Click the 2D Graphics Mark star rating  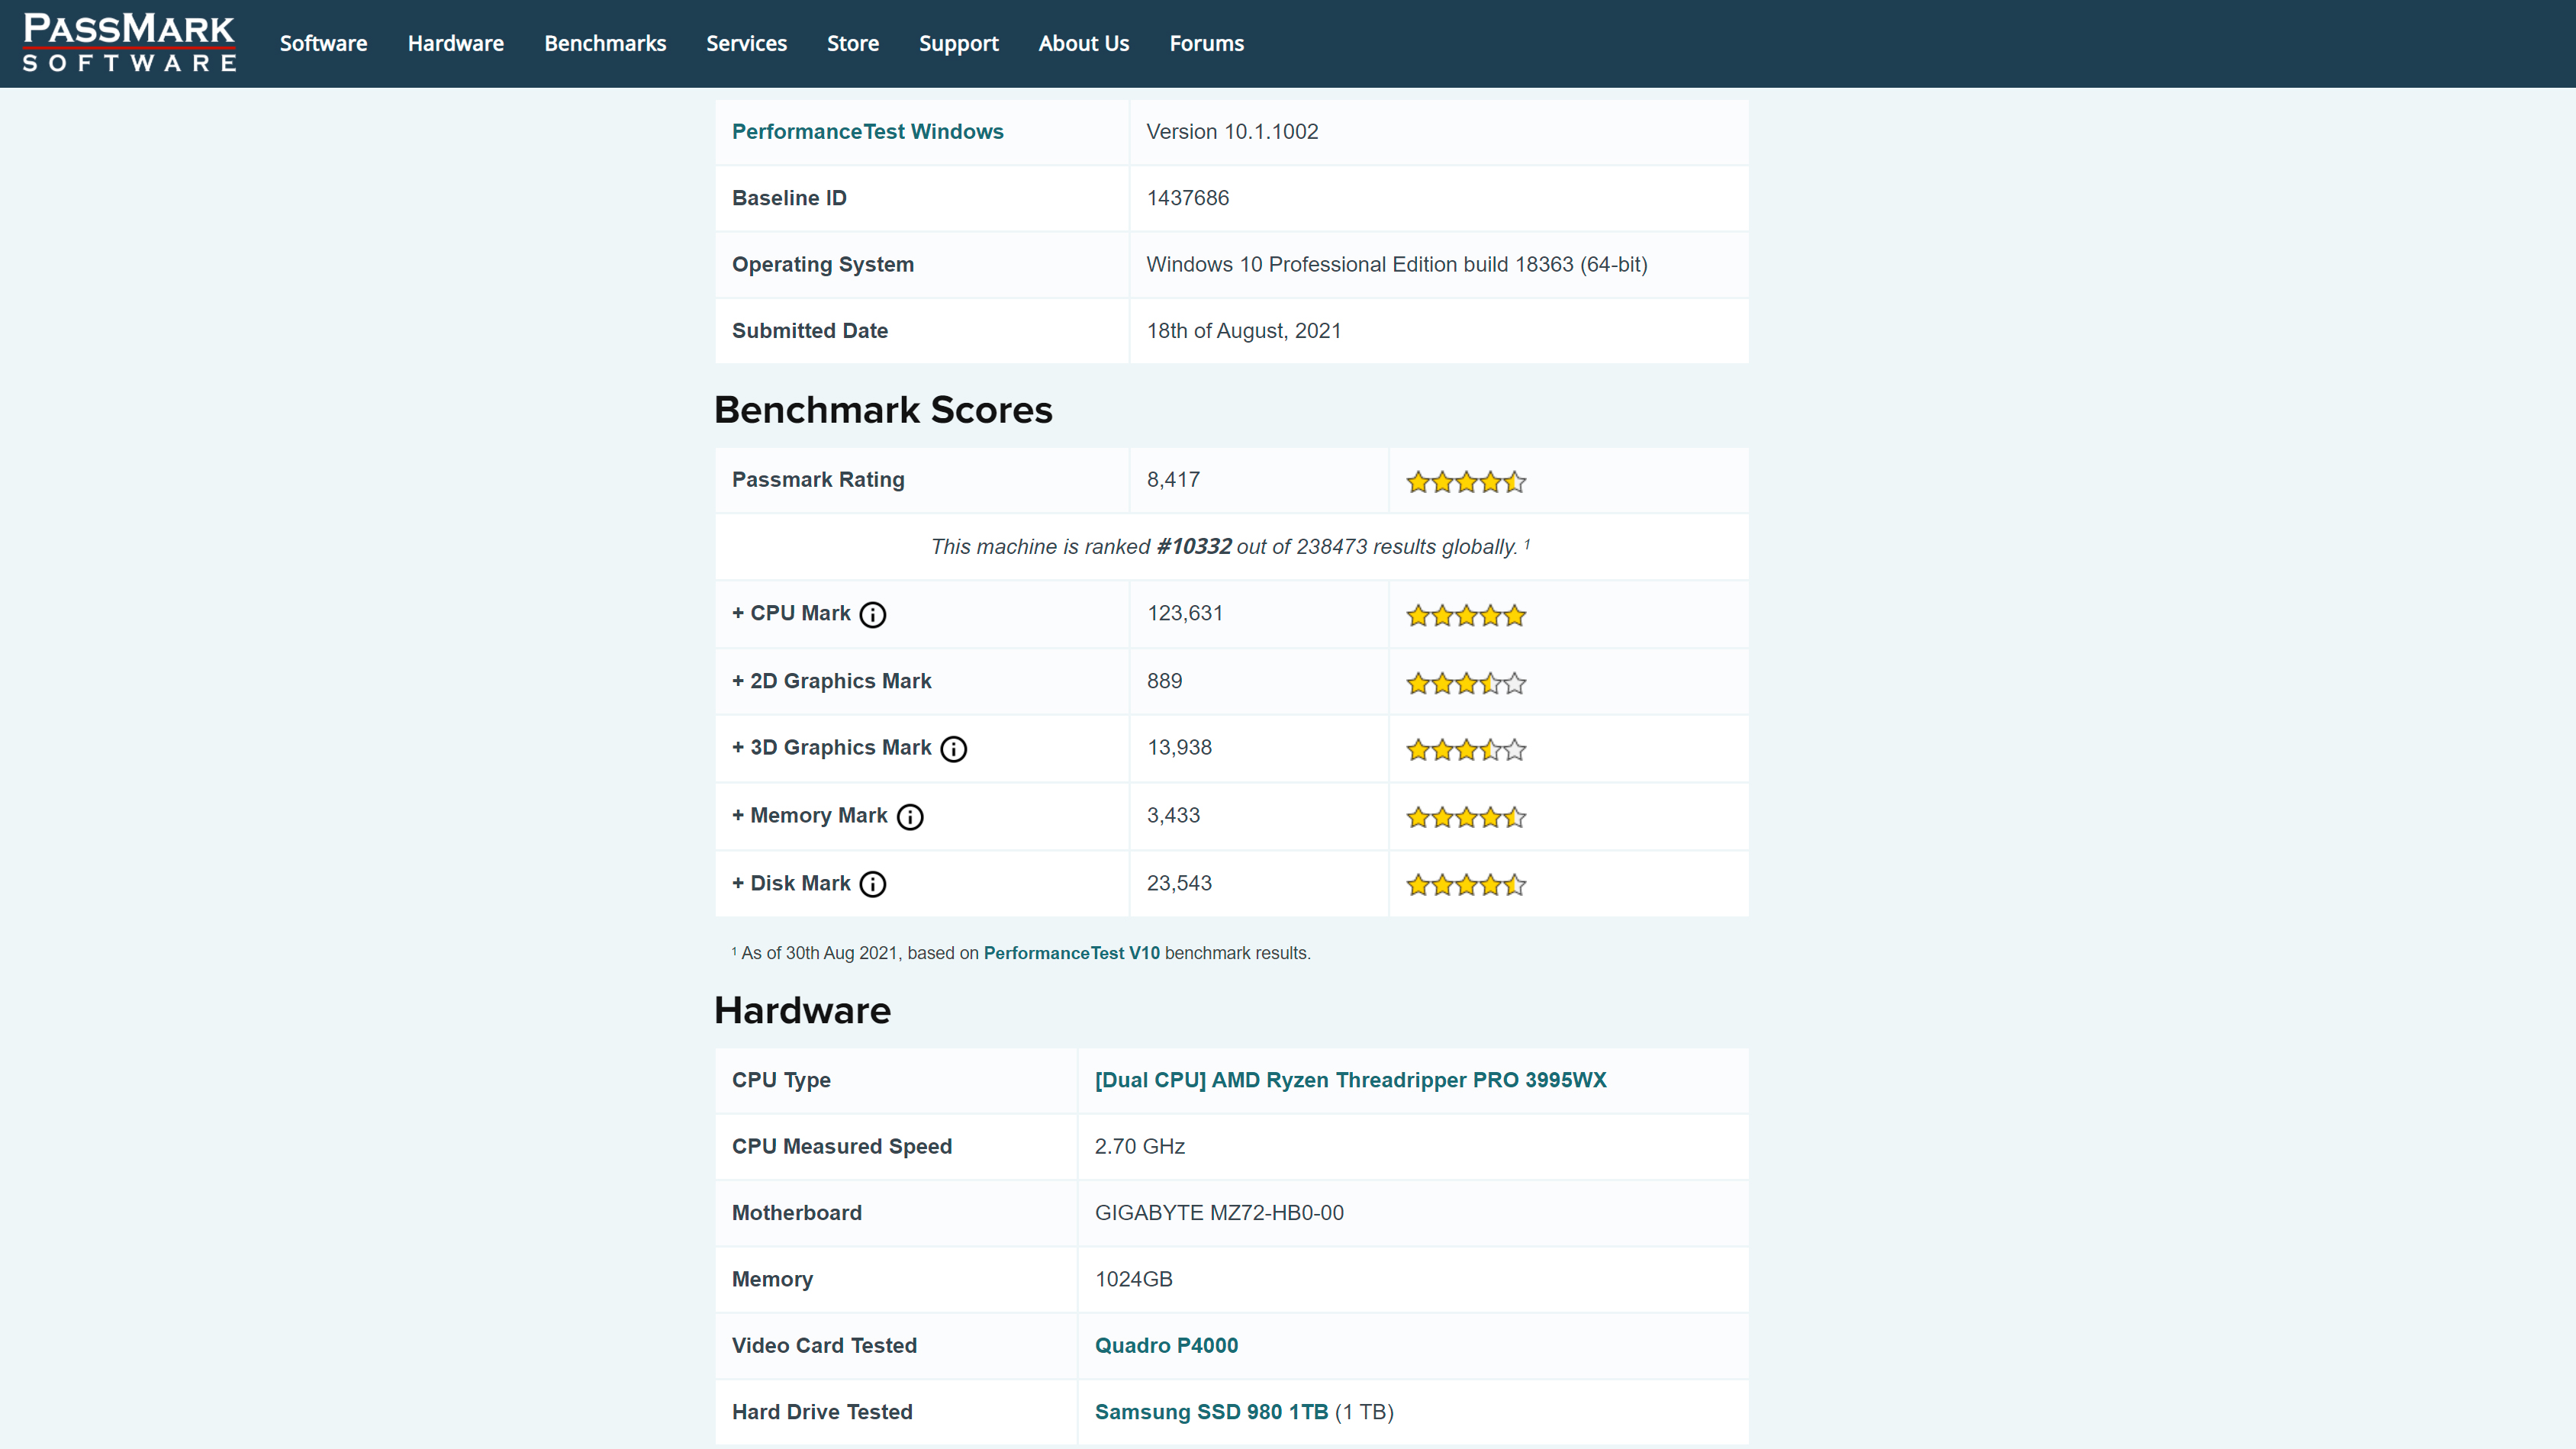1465,684
